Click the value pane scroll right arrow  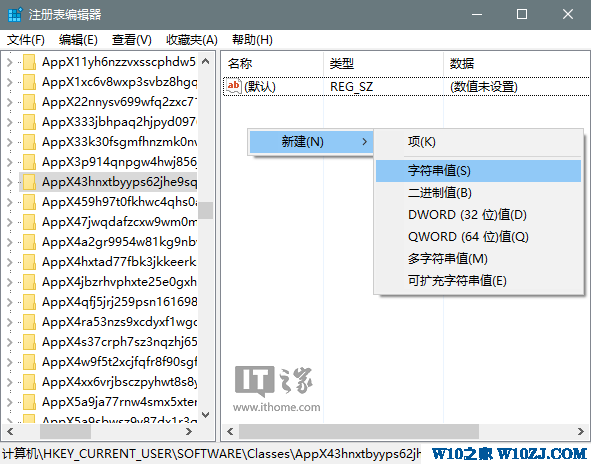(581, 432)
